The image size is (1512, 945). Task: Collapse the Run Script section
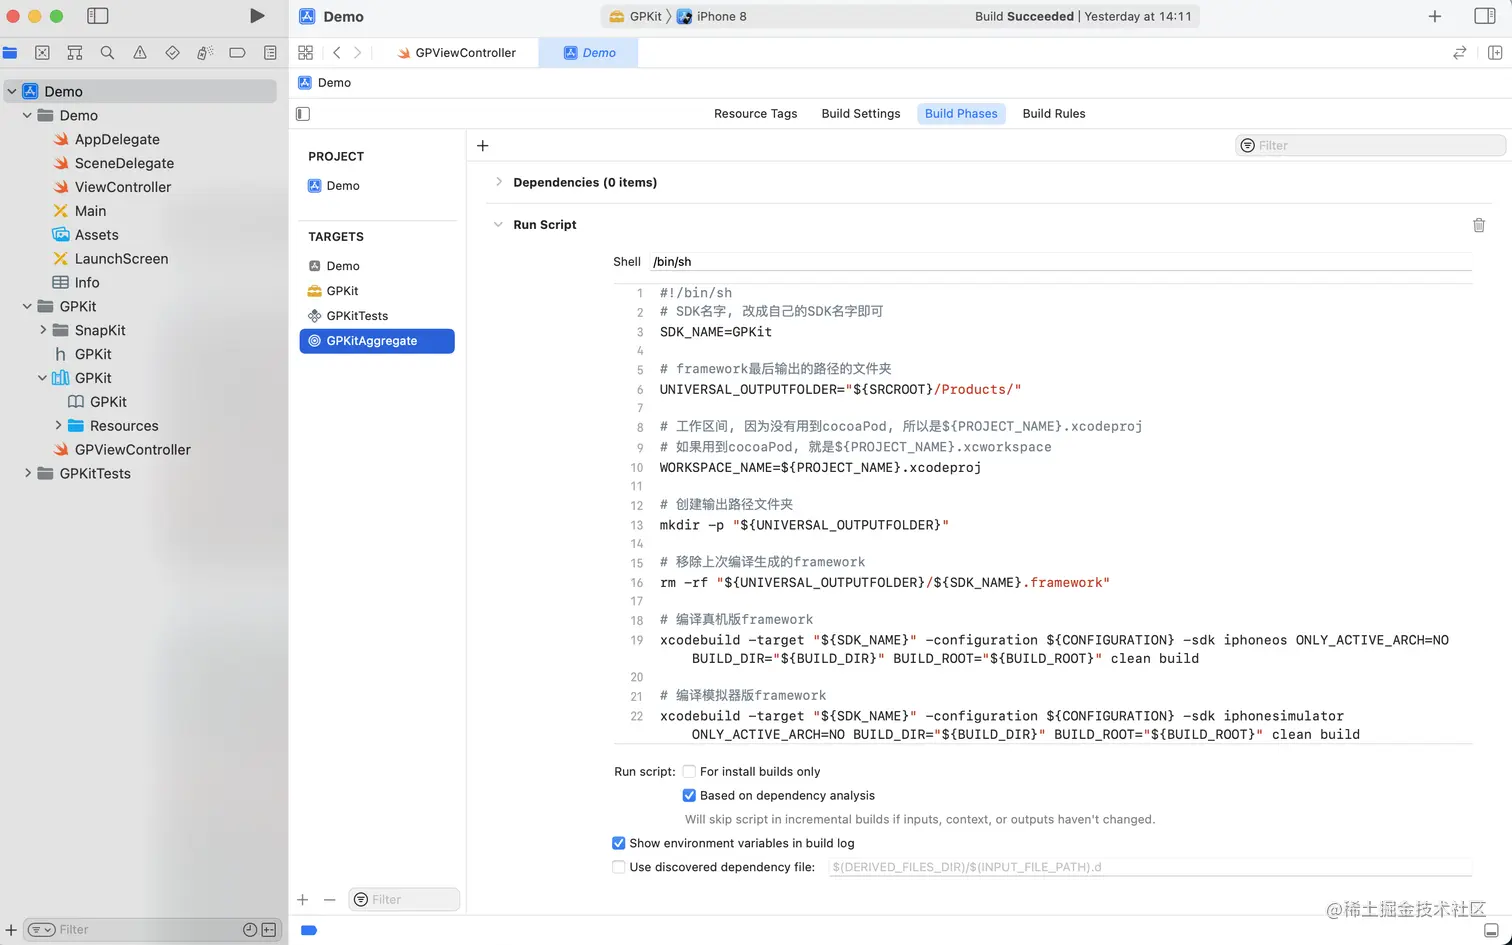498,225
